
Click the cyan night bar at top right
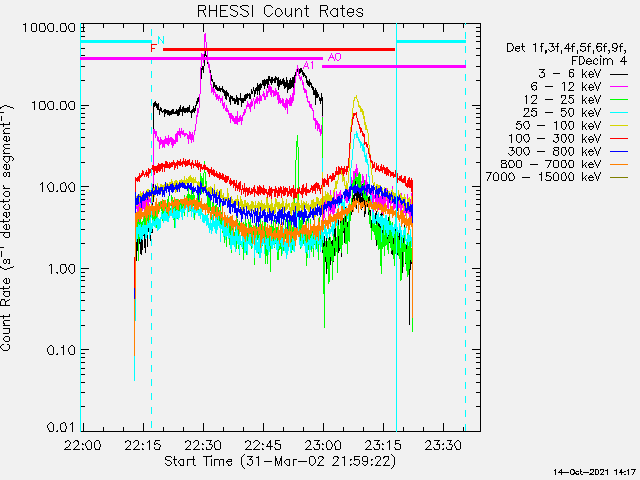[431, 42]
